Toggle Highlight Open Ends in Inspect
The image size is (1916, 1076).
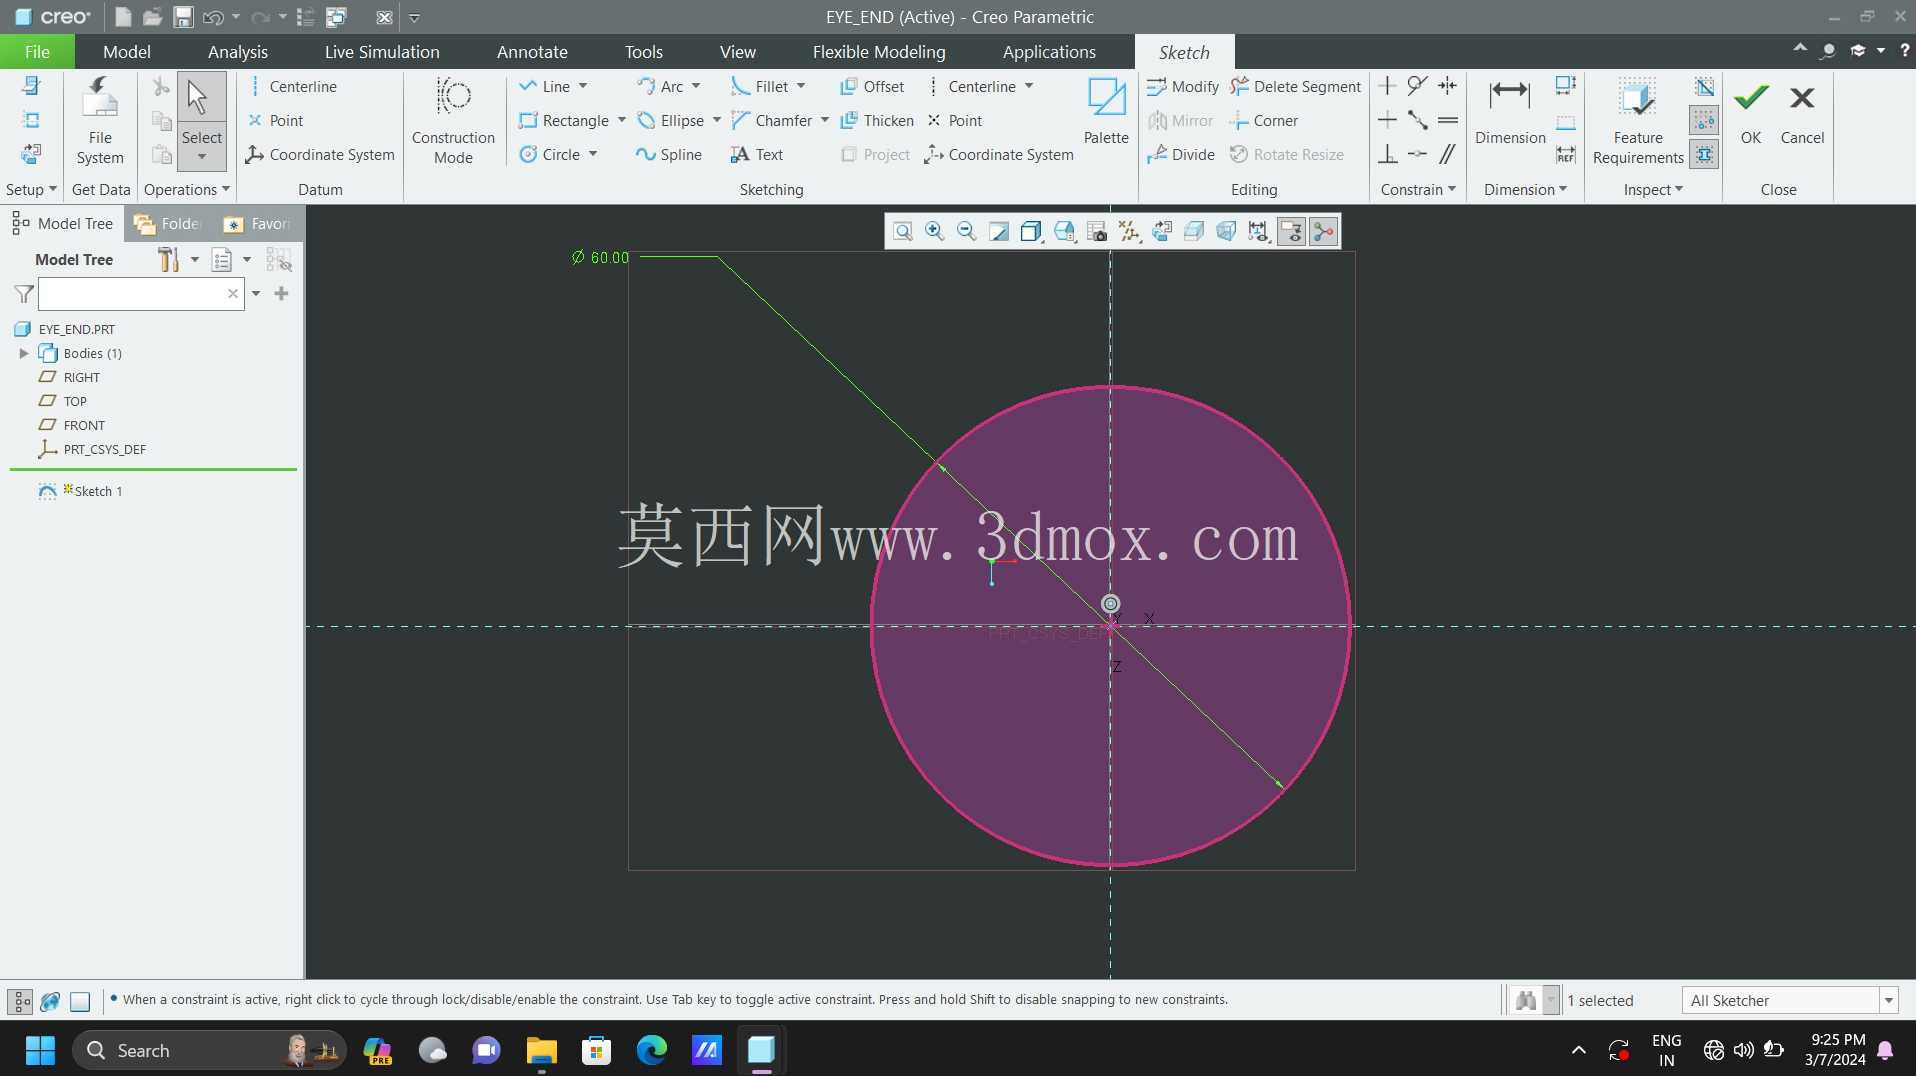tap(1704, 120)
